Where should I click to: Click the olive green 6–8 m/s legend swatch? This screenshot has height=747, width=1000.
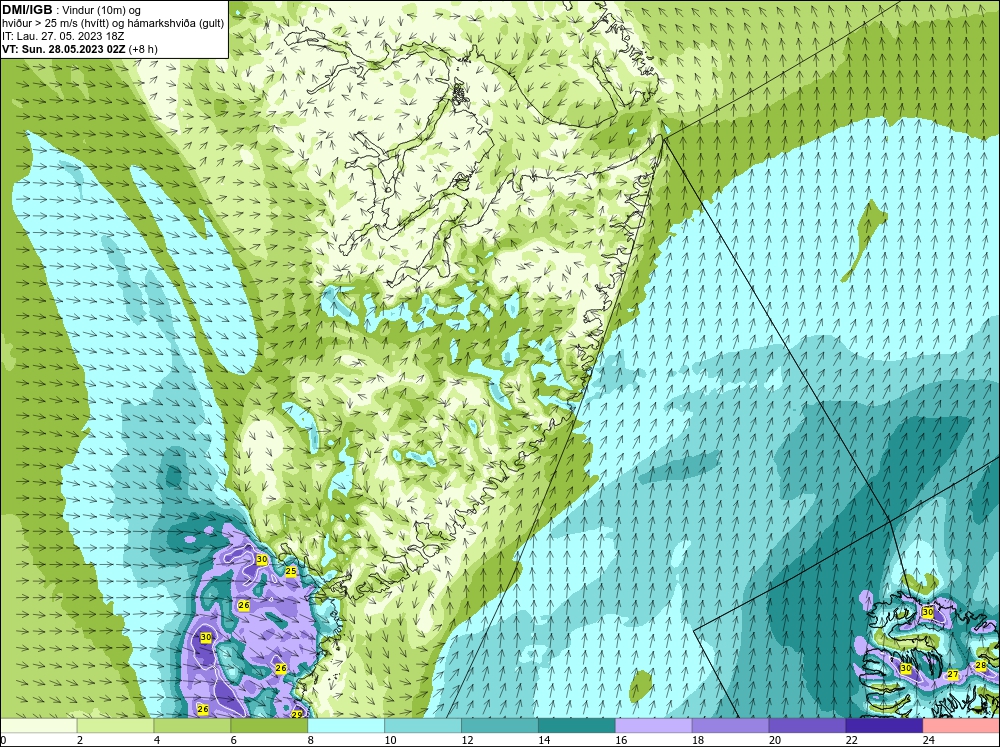269,725
